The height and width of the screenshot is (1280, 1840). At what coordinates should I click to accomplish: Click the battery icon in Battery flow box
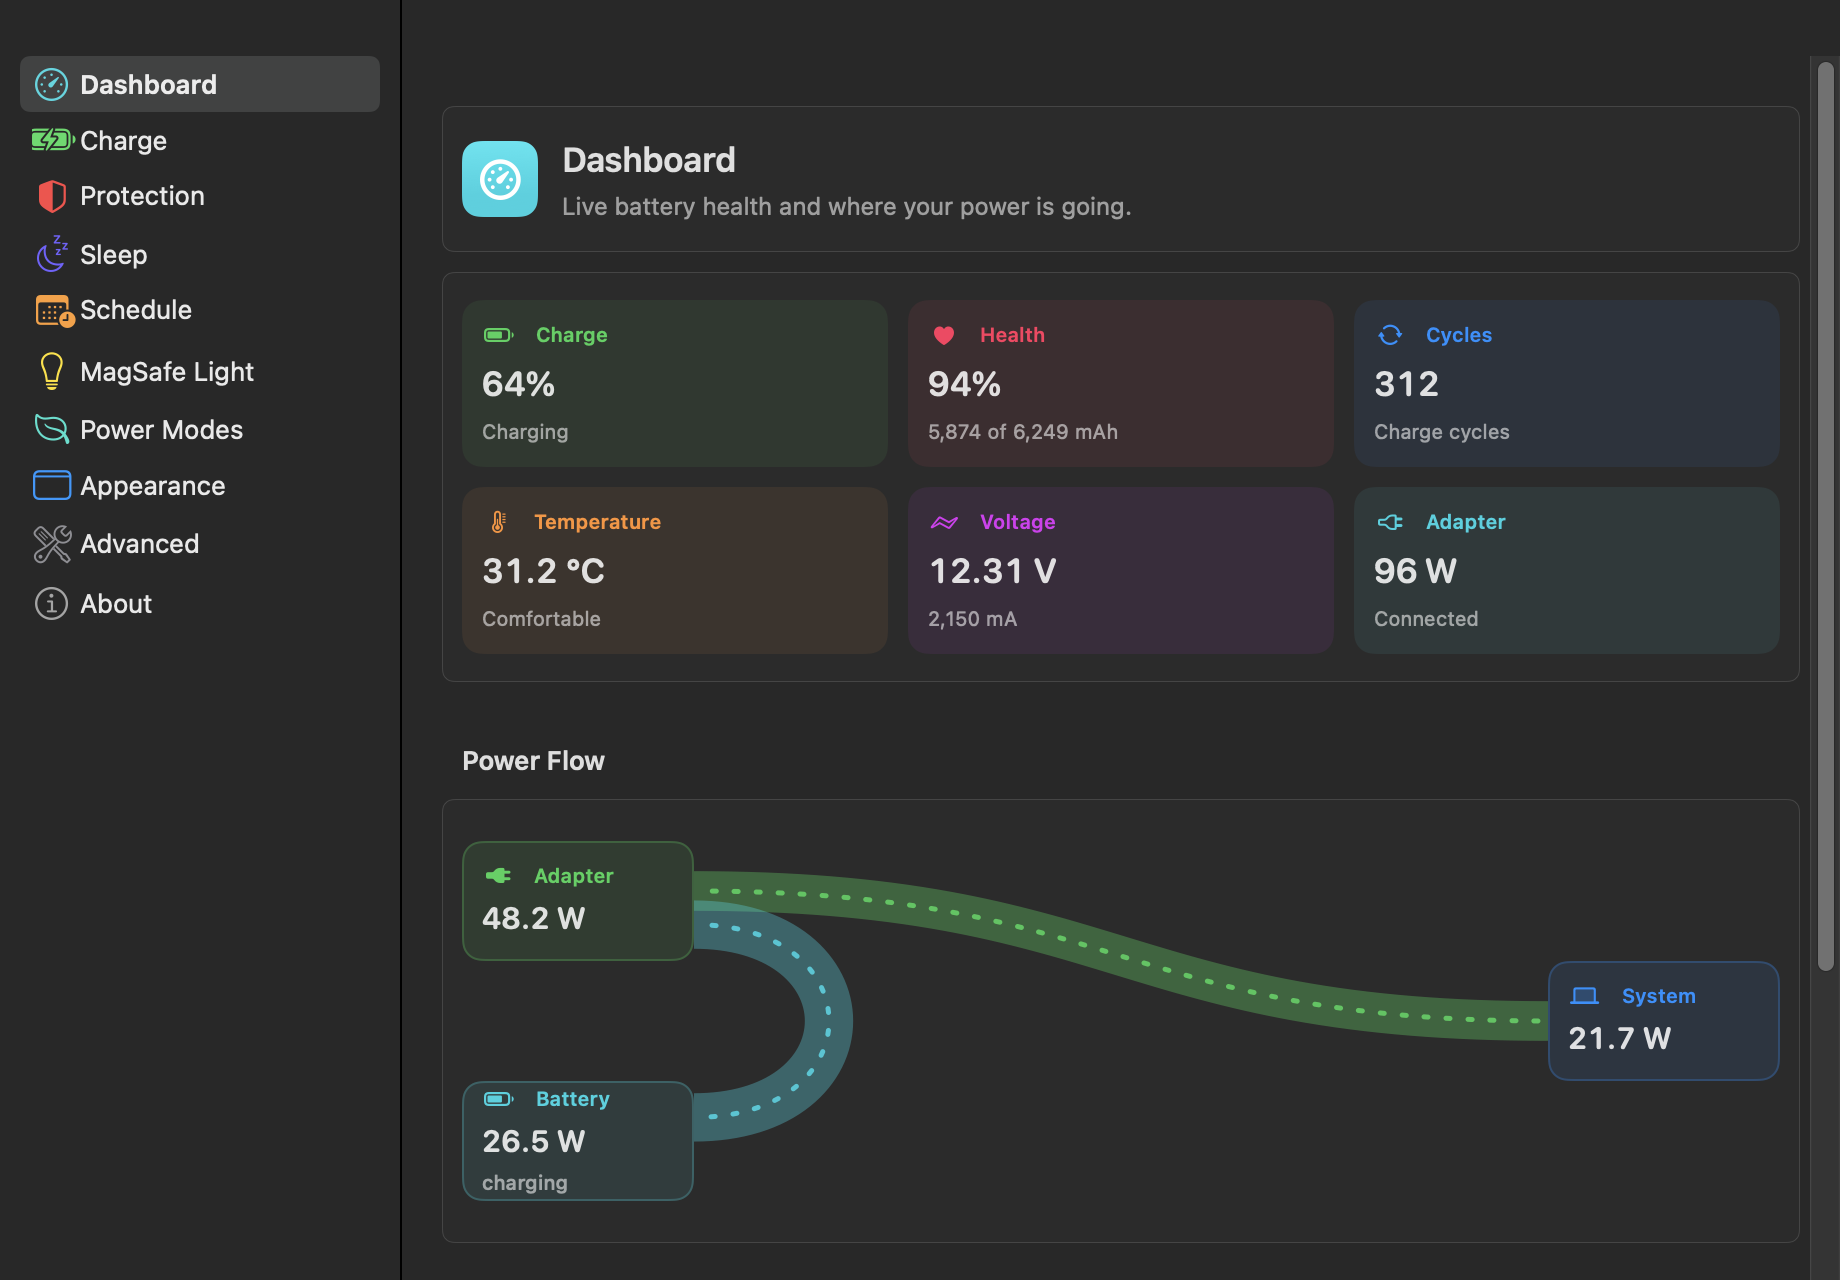point(499,1099)
